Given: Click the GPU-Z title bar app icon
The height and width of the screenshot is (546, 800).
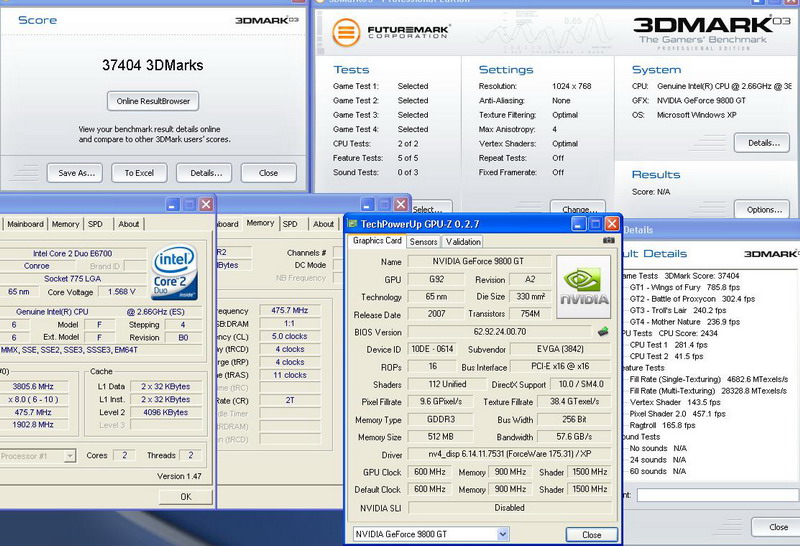Looking at the screenshot, I should click(352, 224).
